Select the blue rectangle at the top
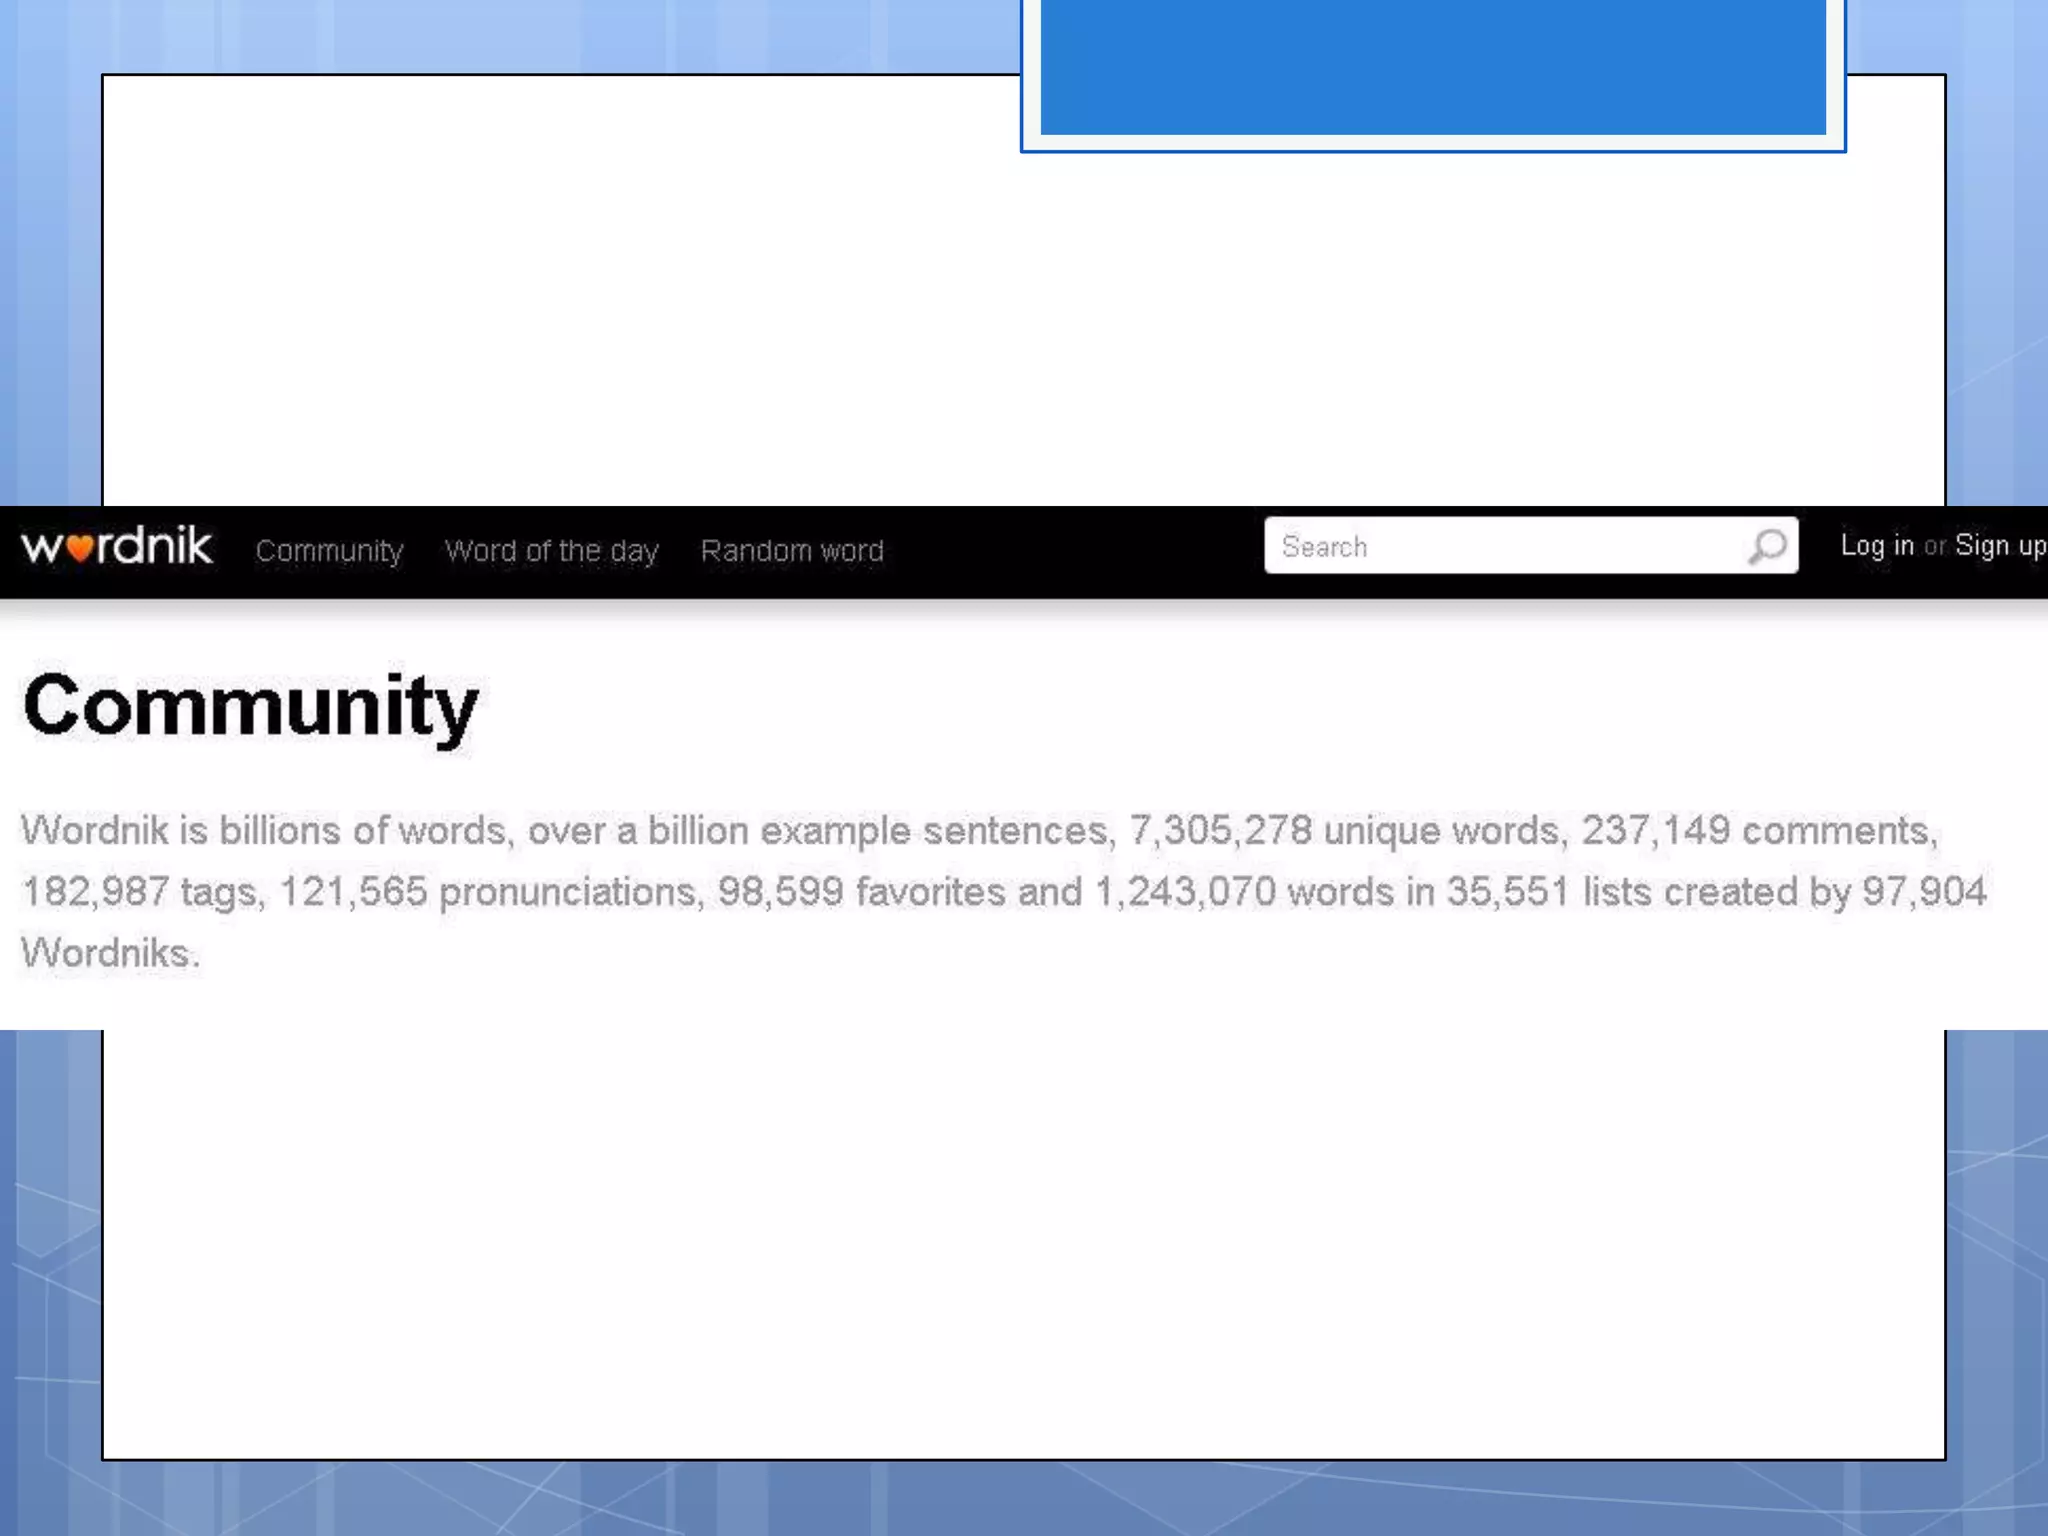The image size is (2048, 1536). tap(1433, 66)
